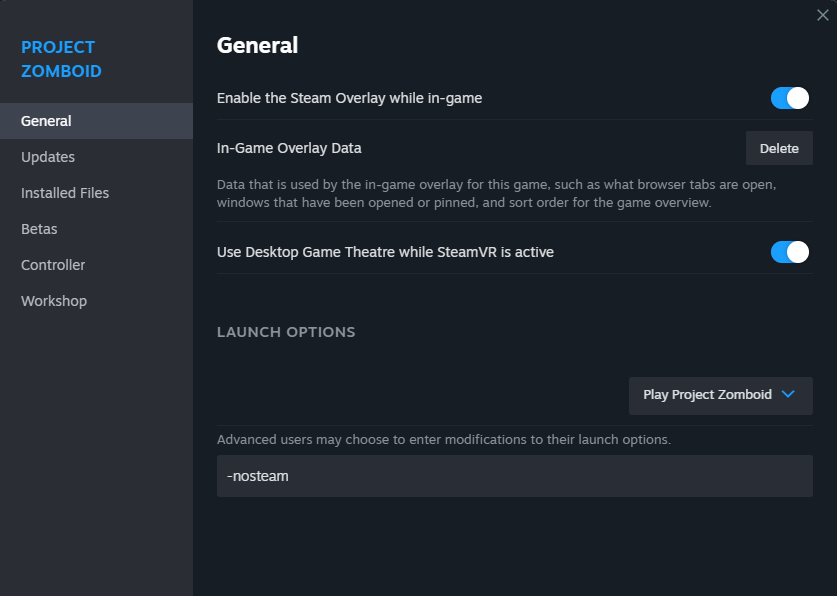Close the properties window with X

822,15
